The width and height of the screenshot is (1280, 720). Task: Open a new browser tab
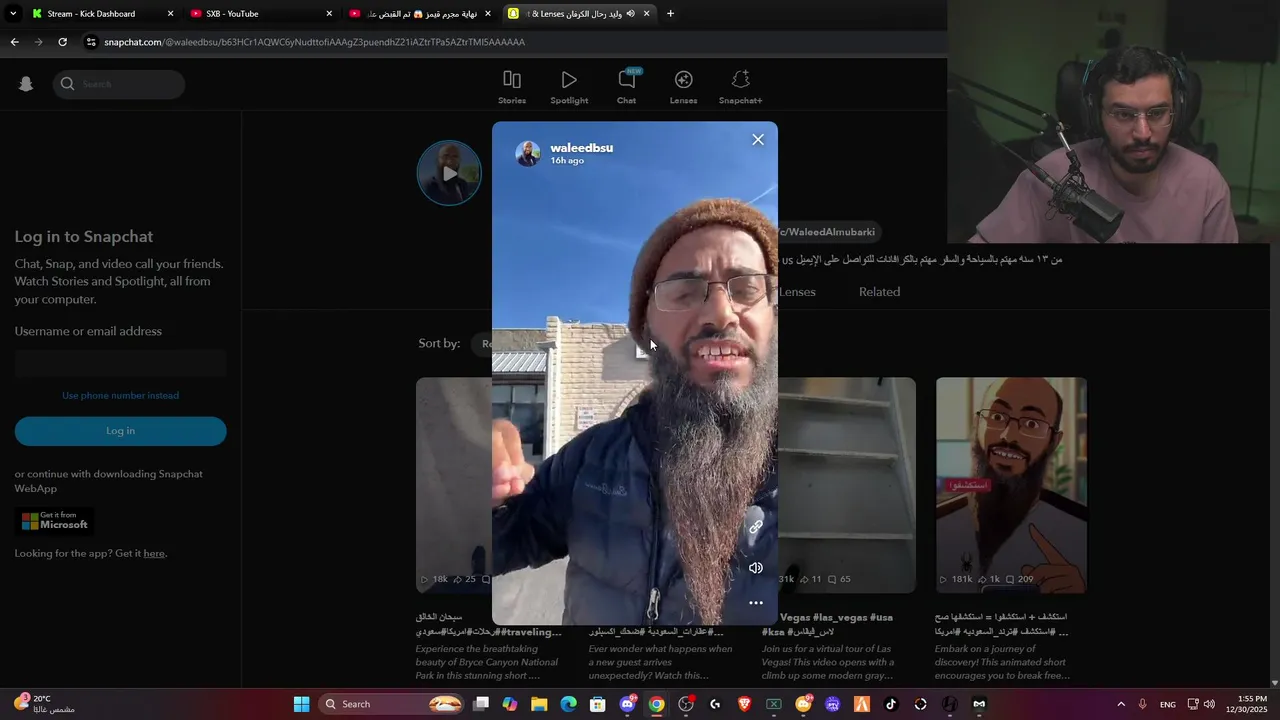(670, 14)
